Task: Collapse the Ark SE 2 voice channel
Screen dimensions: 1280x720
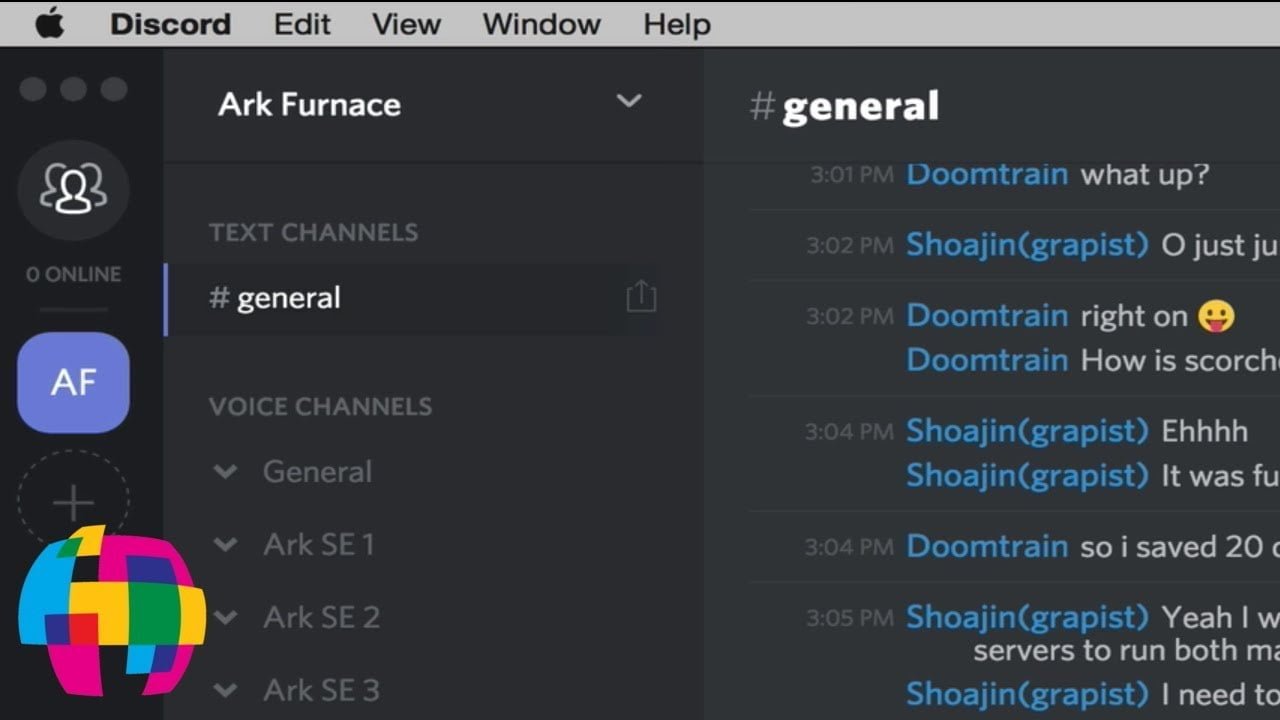Action: pos(225,617)
